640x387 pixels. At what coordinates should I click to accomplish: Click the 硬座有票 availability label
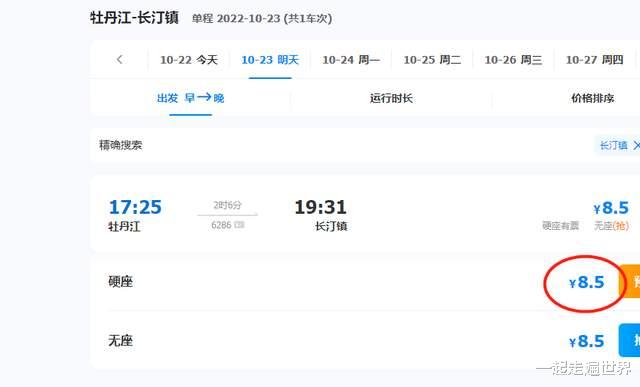tap(560, 225)
